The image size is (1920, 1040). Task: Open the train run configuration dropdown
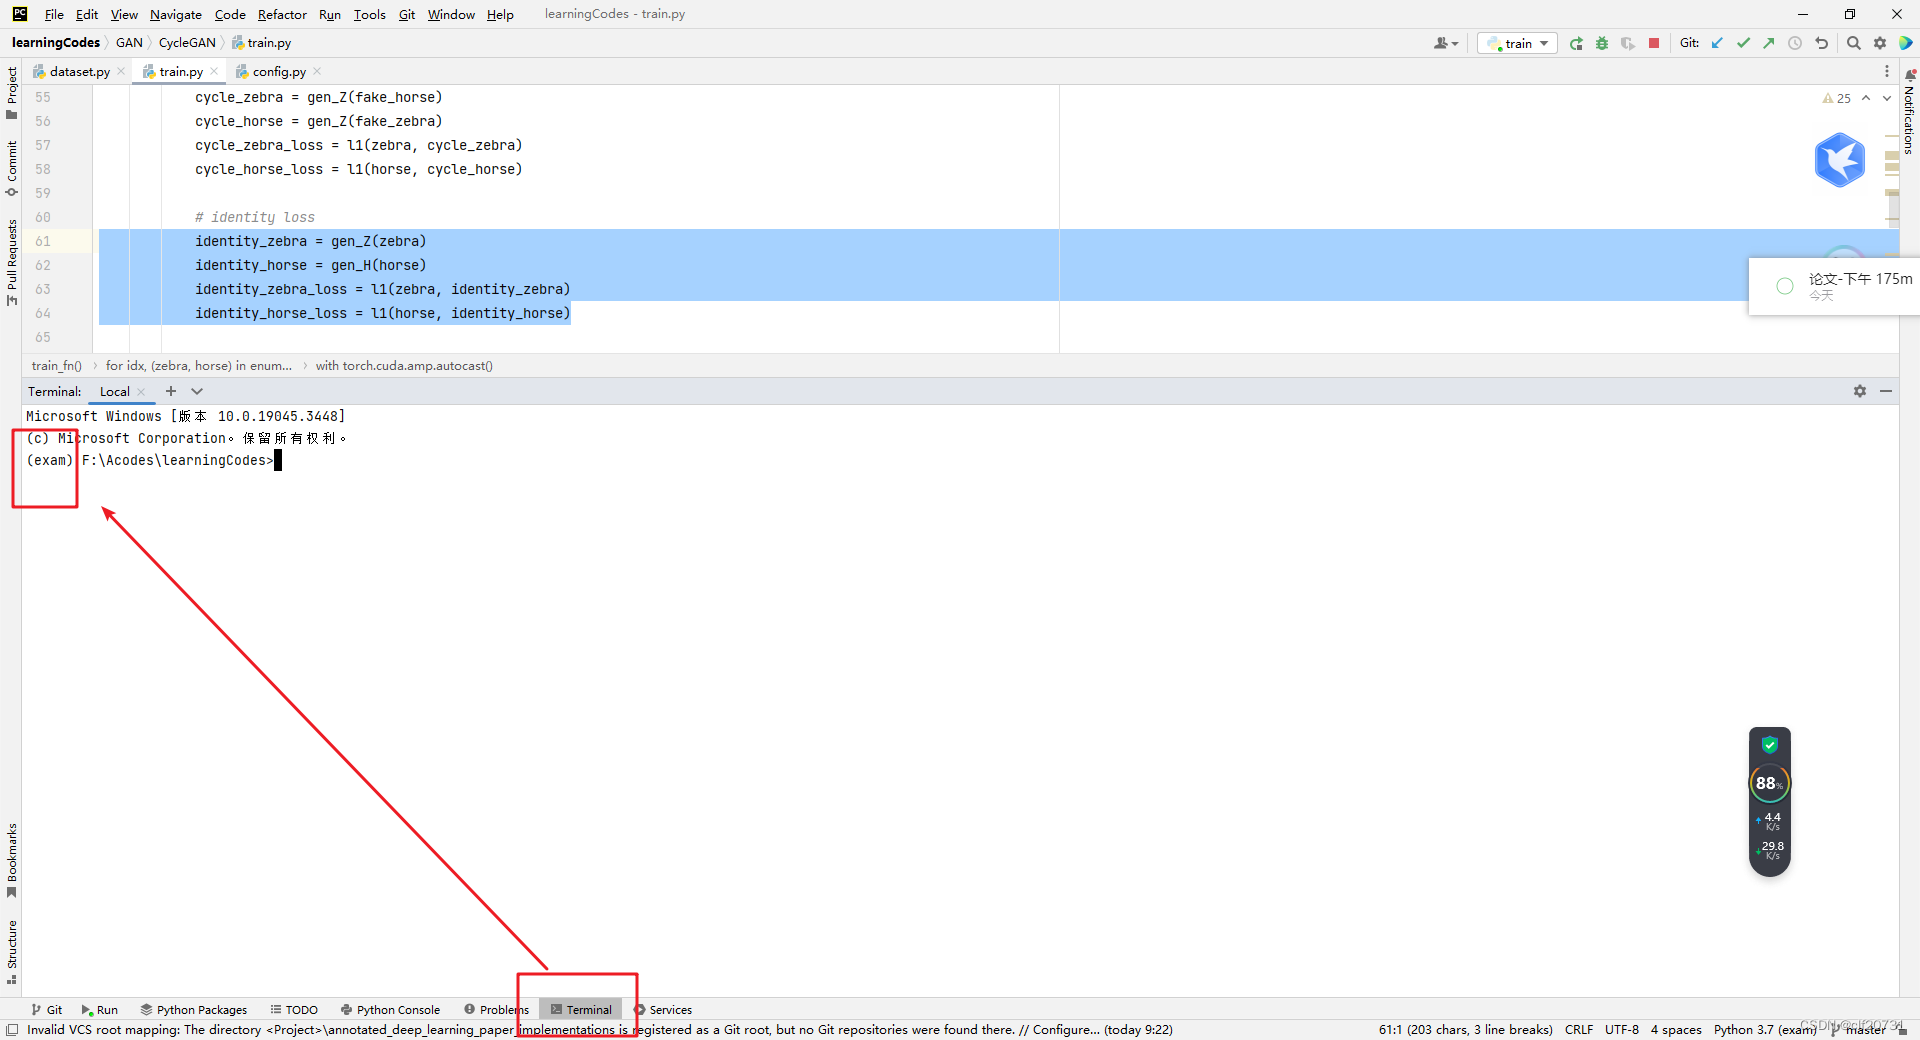point(1542,43)
